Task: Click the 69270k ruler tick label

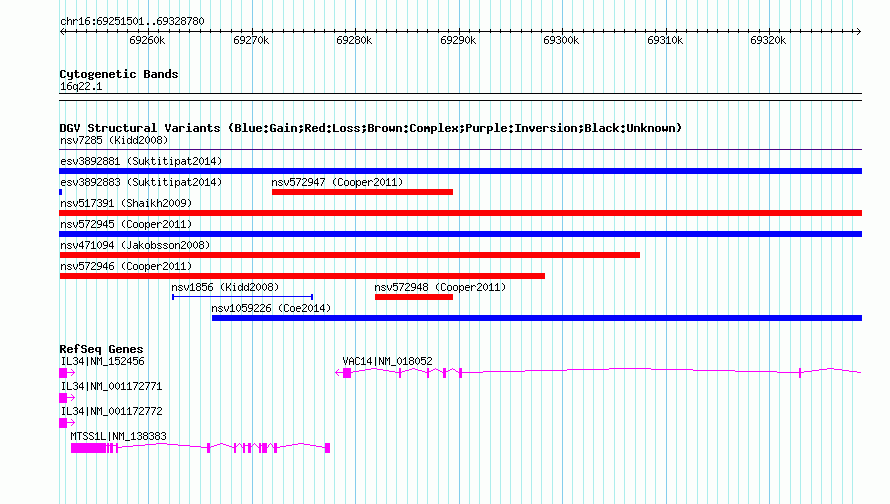Action: (251, 41)
